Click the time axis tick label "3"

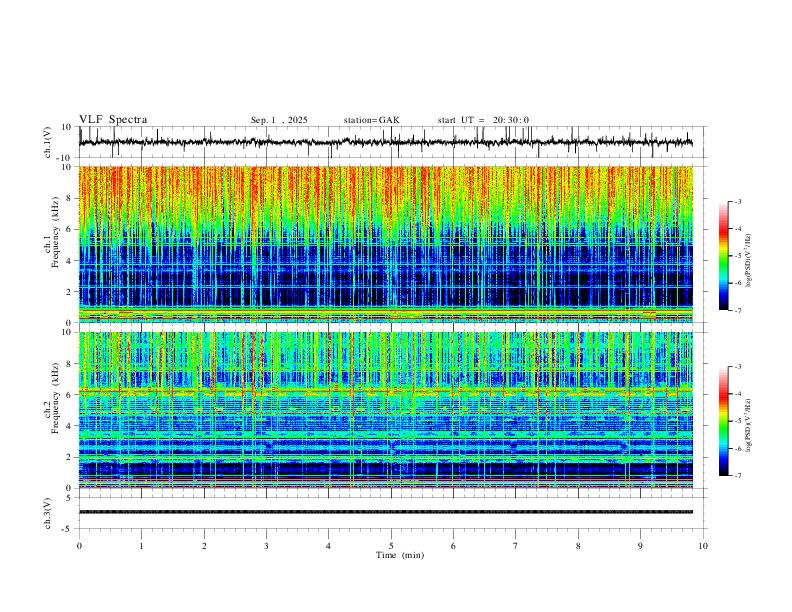click(x=266, y=546)
